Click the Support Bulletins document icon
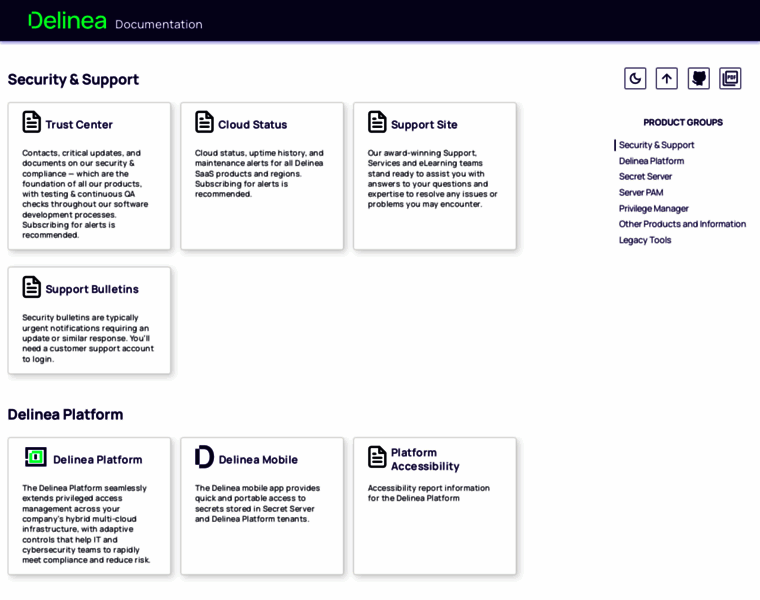 coord(32,286)
